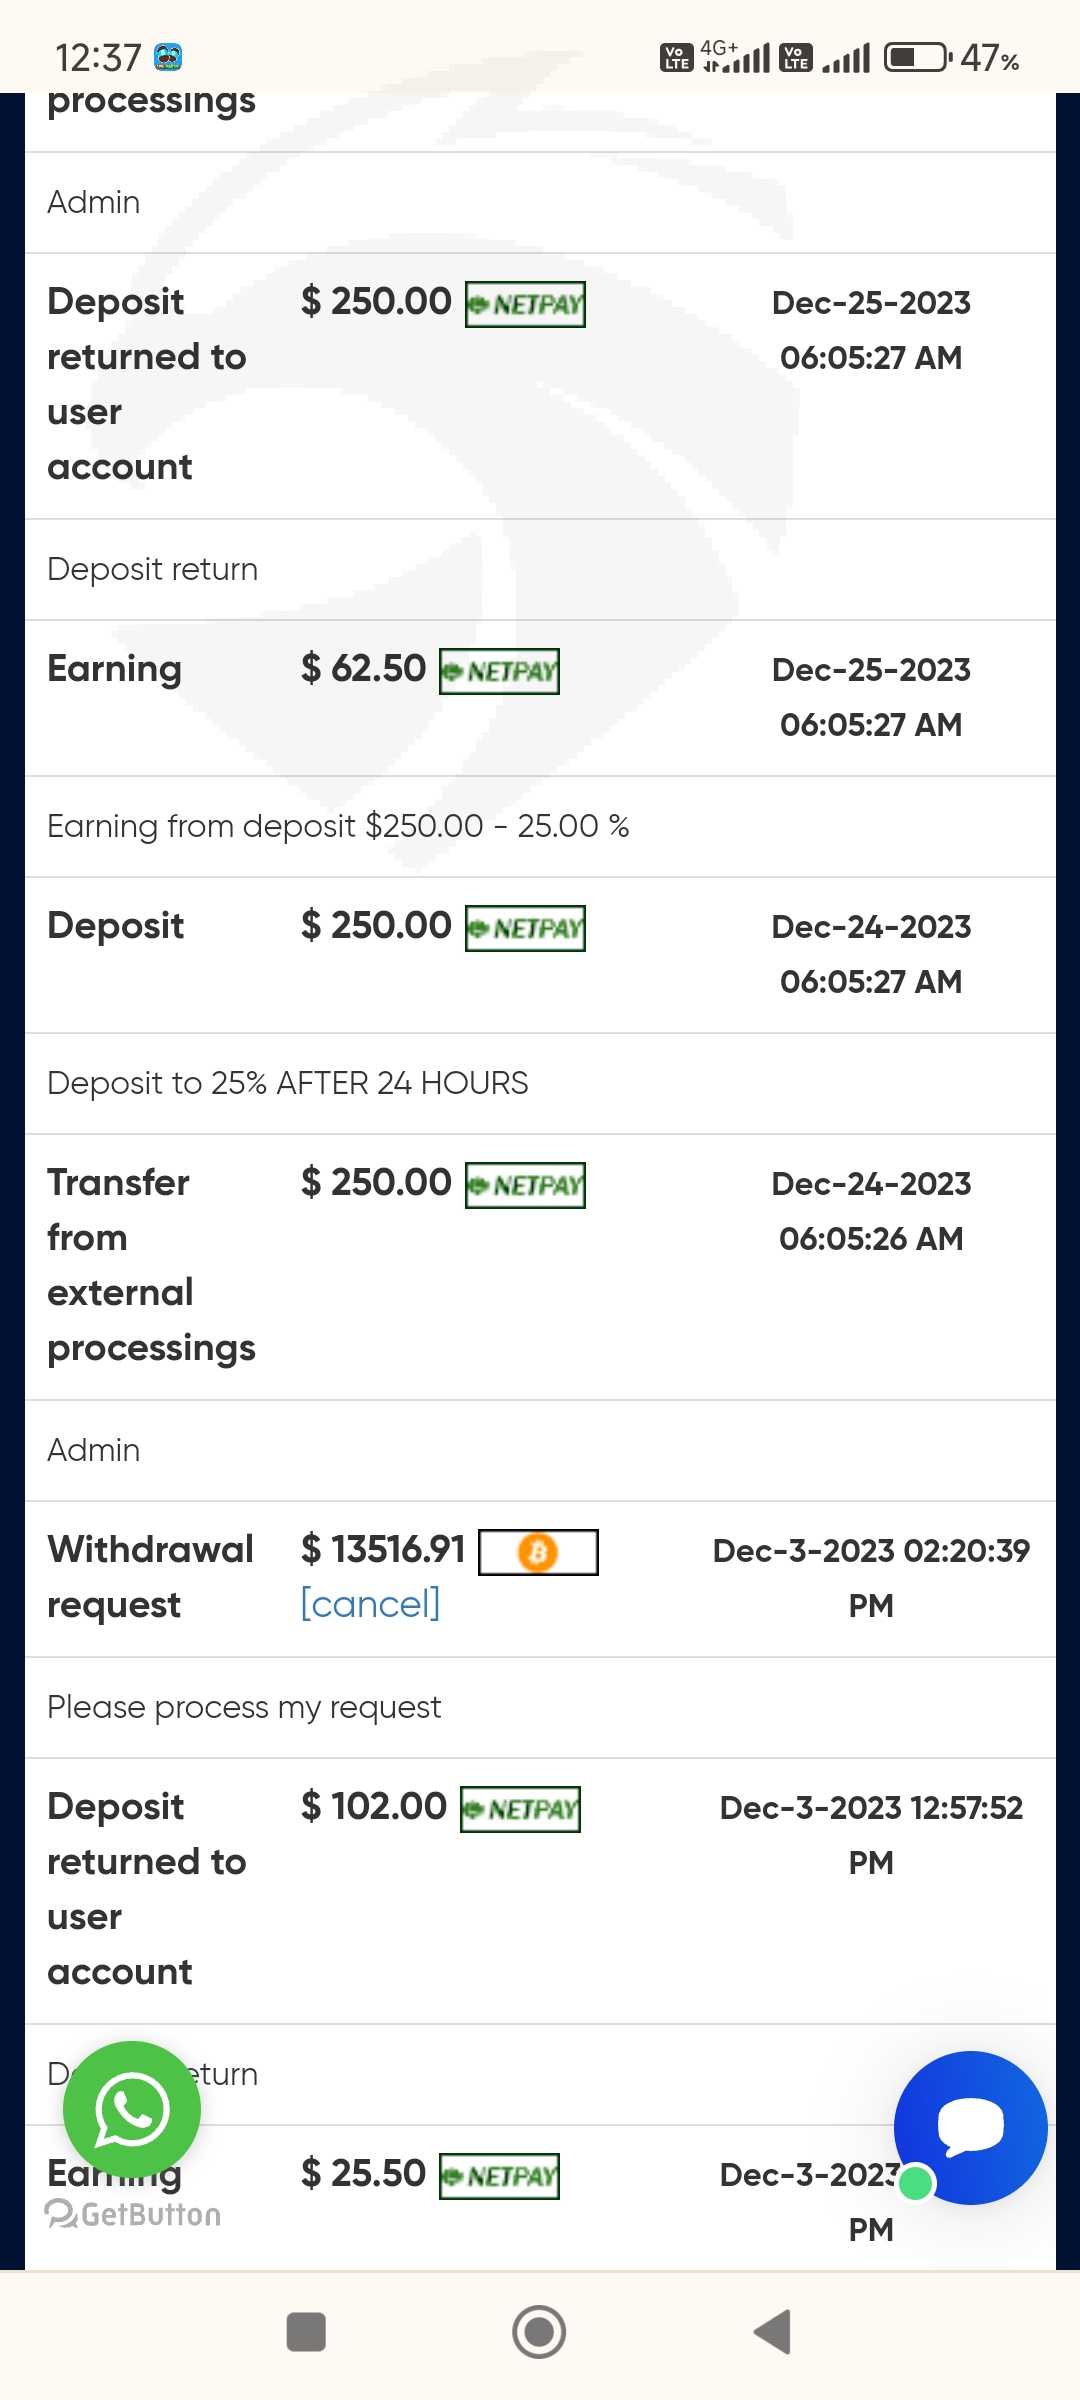Open the blue live chat bubble
This screenshot has height=2400, width=1080.
(970, 2127)
